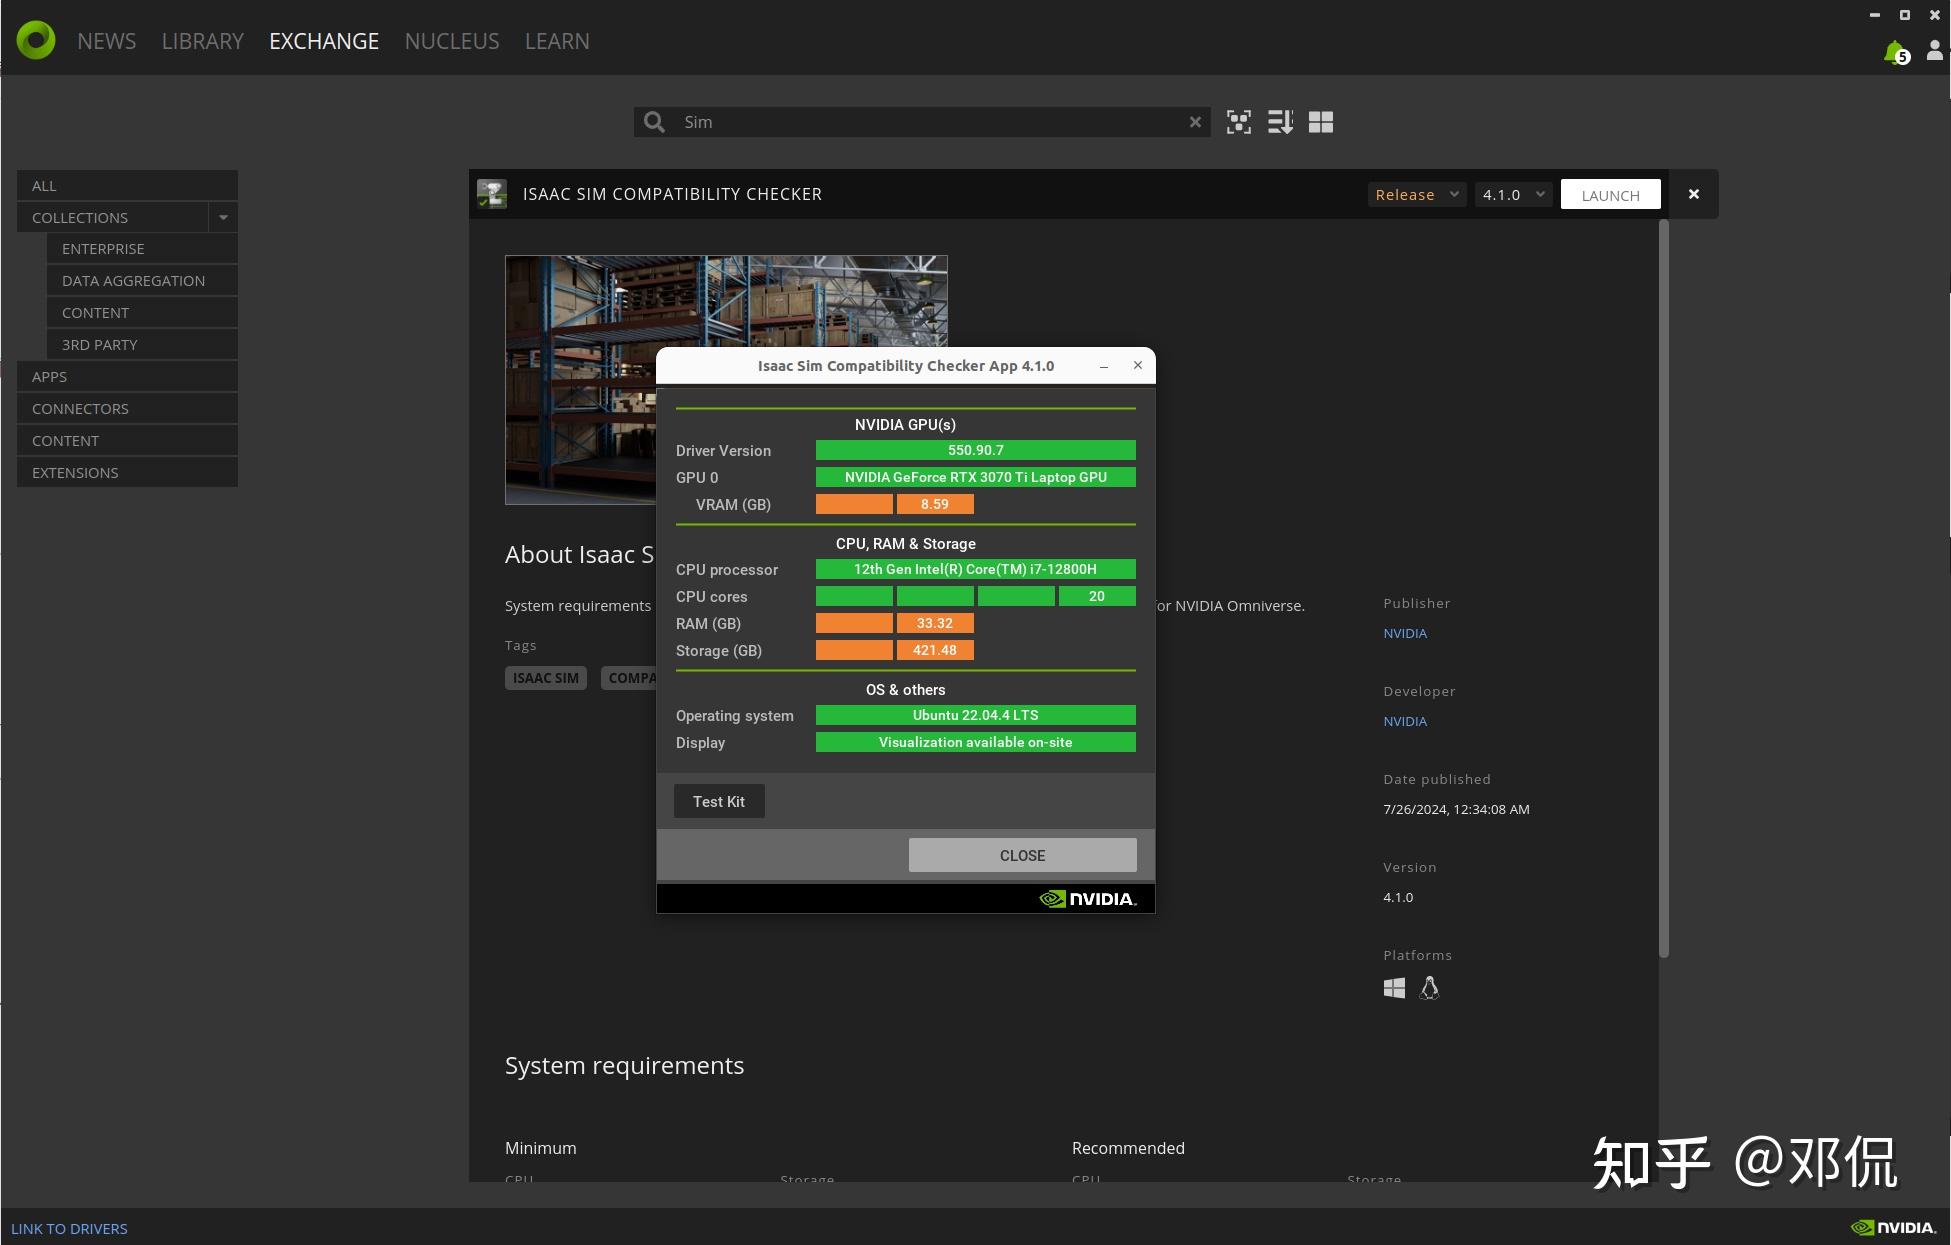This screenshot has width=1951, height=1245.
Task: Open the Release channel dropdown
Action: (x=1416, y=194)
